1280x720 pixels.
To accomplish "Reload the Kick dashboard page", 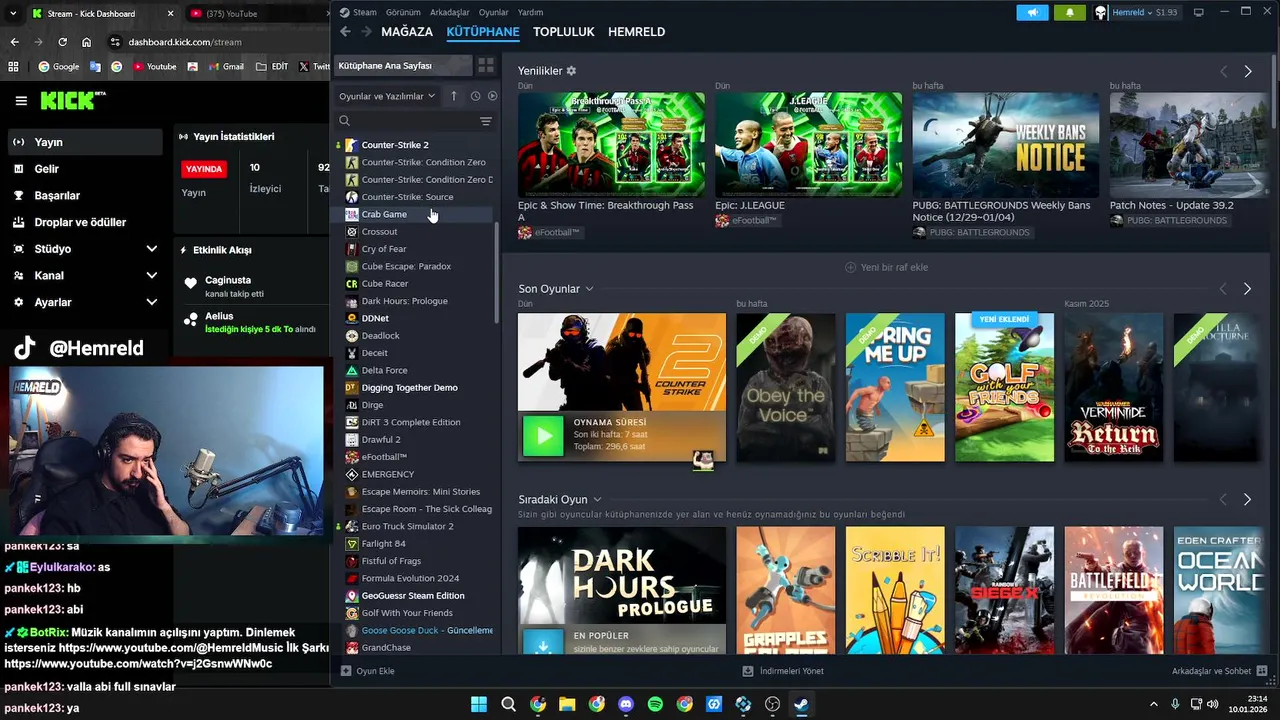I will 62,42.
